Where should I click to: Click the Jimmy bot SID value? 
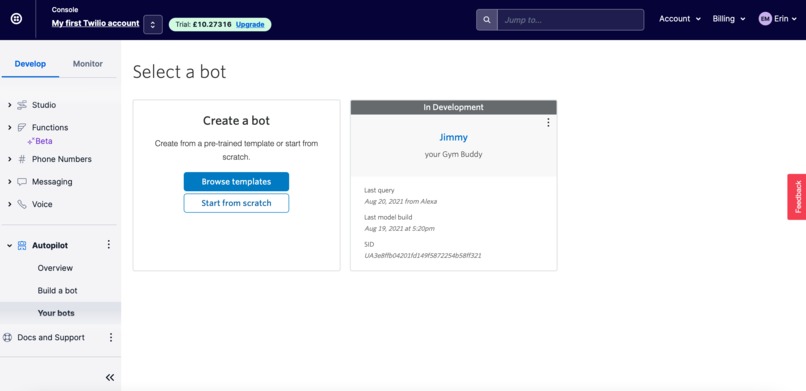[x=423, y=255]
